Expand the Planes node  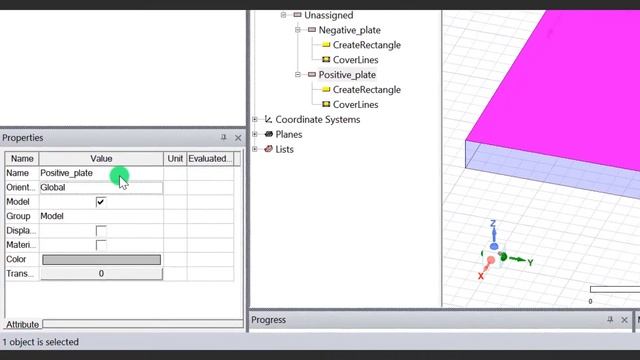pos(255,134)
